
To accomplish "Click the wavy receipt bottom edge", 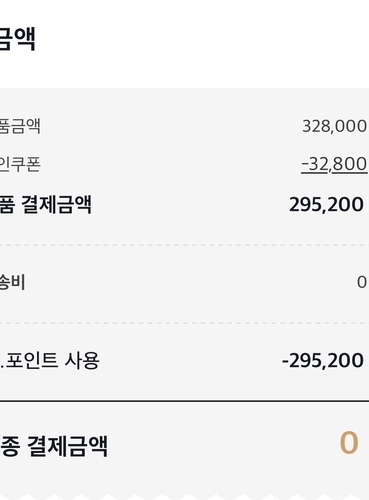I will tap(184, 494).
